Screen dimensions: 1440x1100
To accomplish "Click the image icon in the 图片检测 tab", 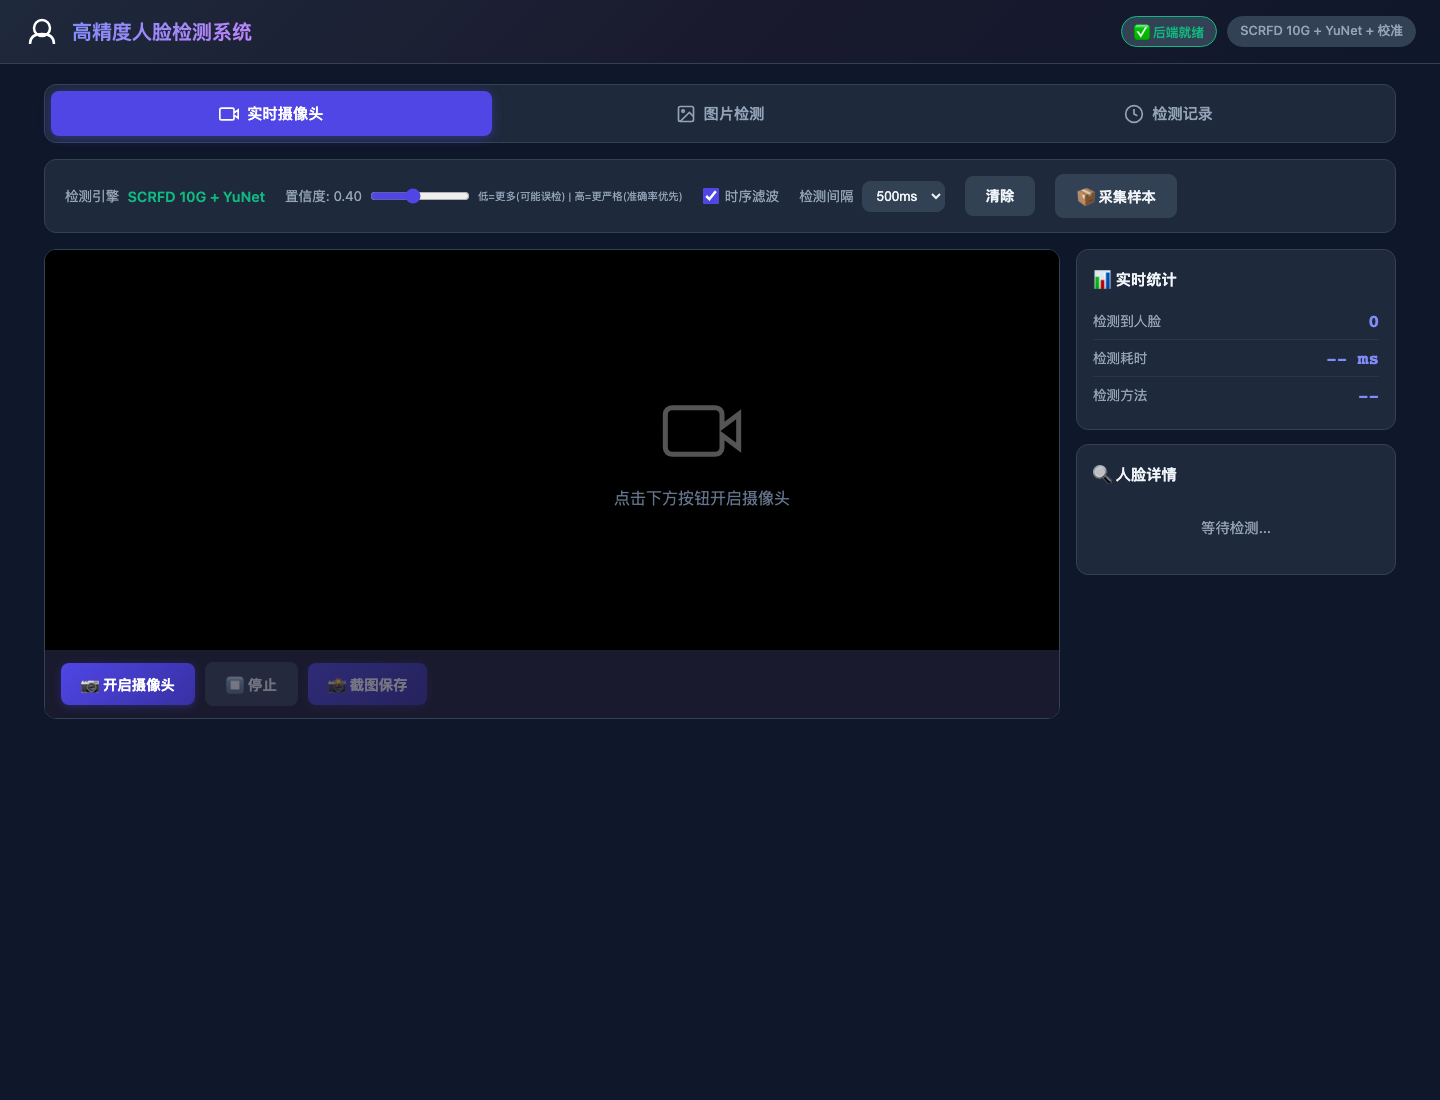I will [x=686, y=114].
